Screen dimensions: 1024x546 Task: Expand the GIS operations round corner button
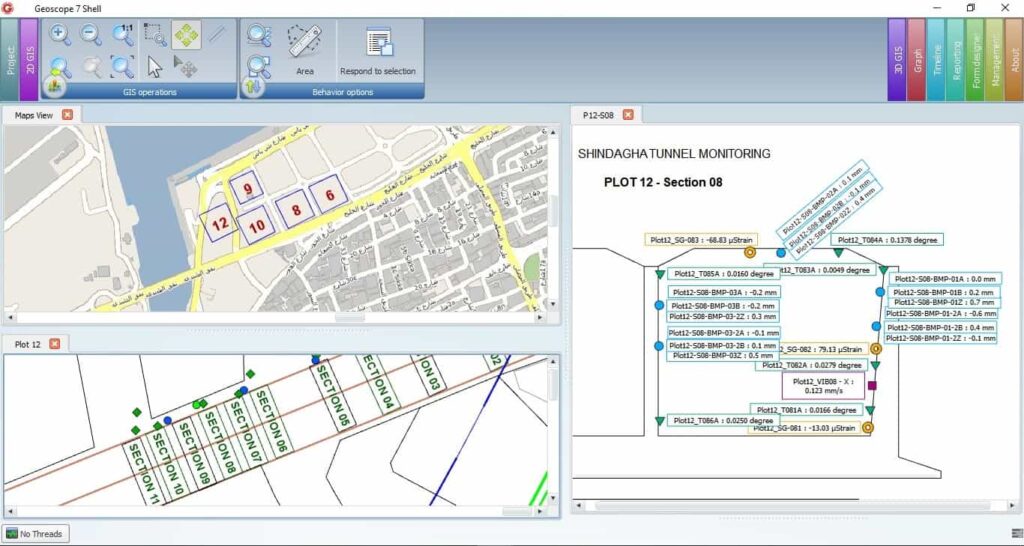(53, 87)
